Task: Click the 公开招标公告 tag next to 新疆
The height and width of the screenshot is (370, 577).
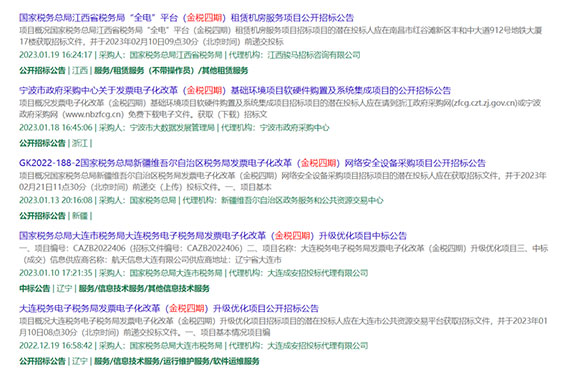Action: 42,215
